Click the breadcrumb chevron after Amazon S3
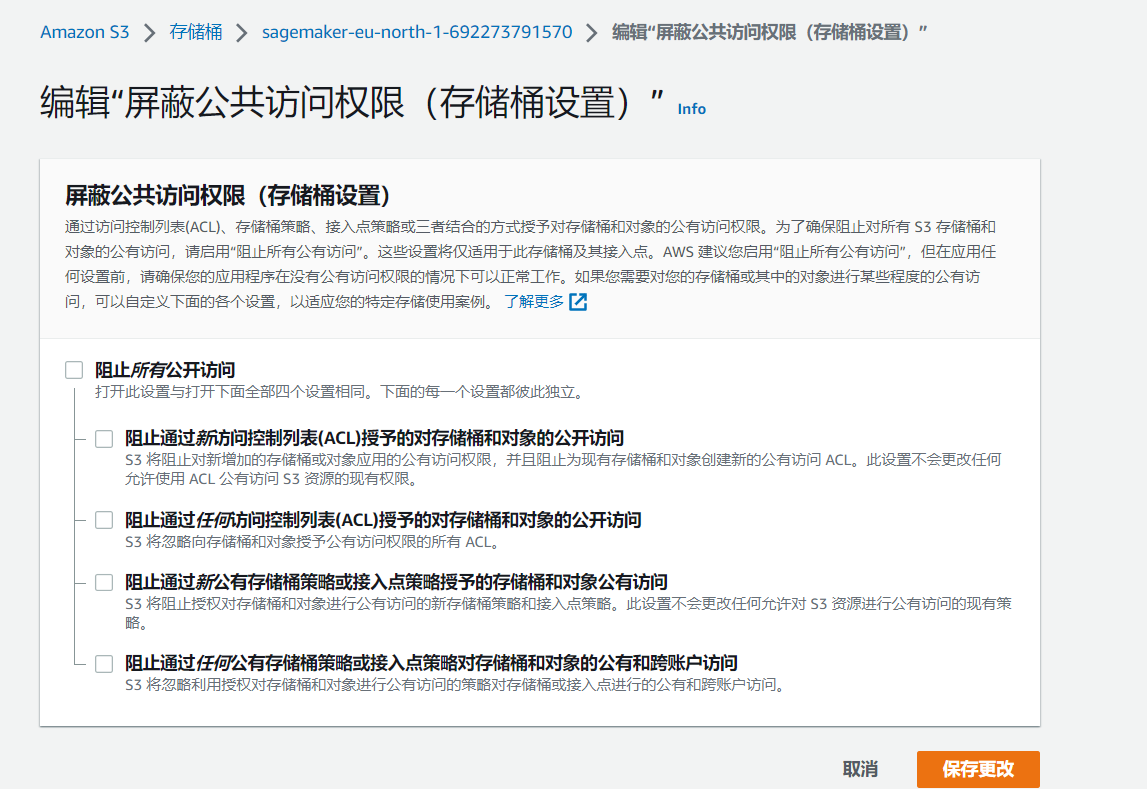Image resolution: width=1147 pixels, height=789 pixels. (149, 33)
